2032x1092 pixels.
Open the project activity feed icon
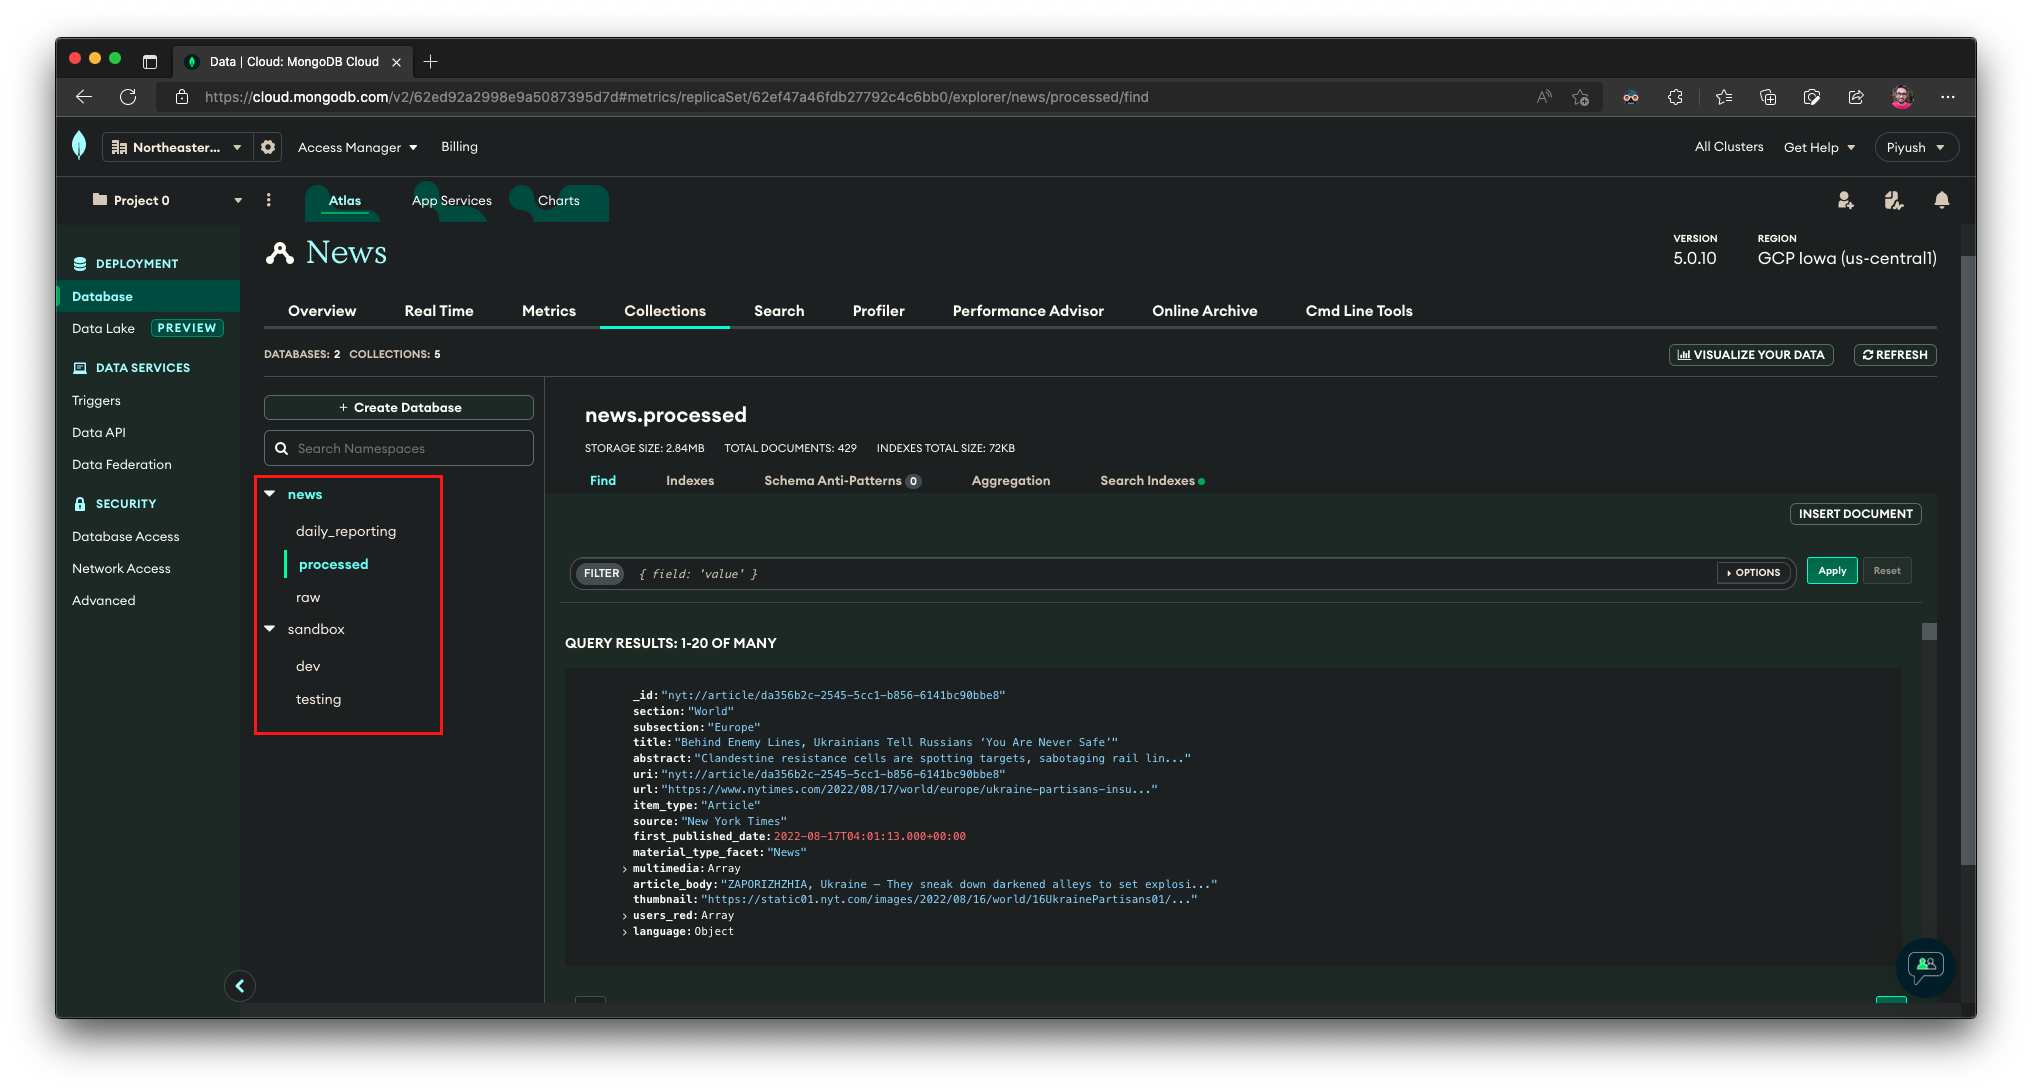(x=1893, y=200)
